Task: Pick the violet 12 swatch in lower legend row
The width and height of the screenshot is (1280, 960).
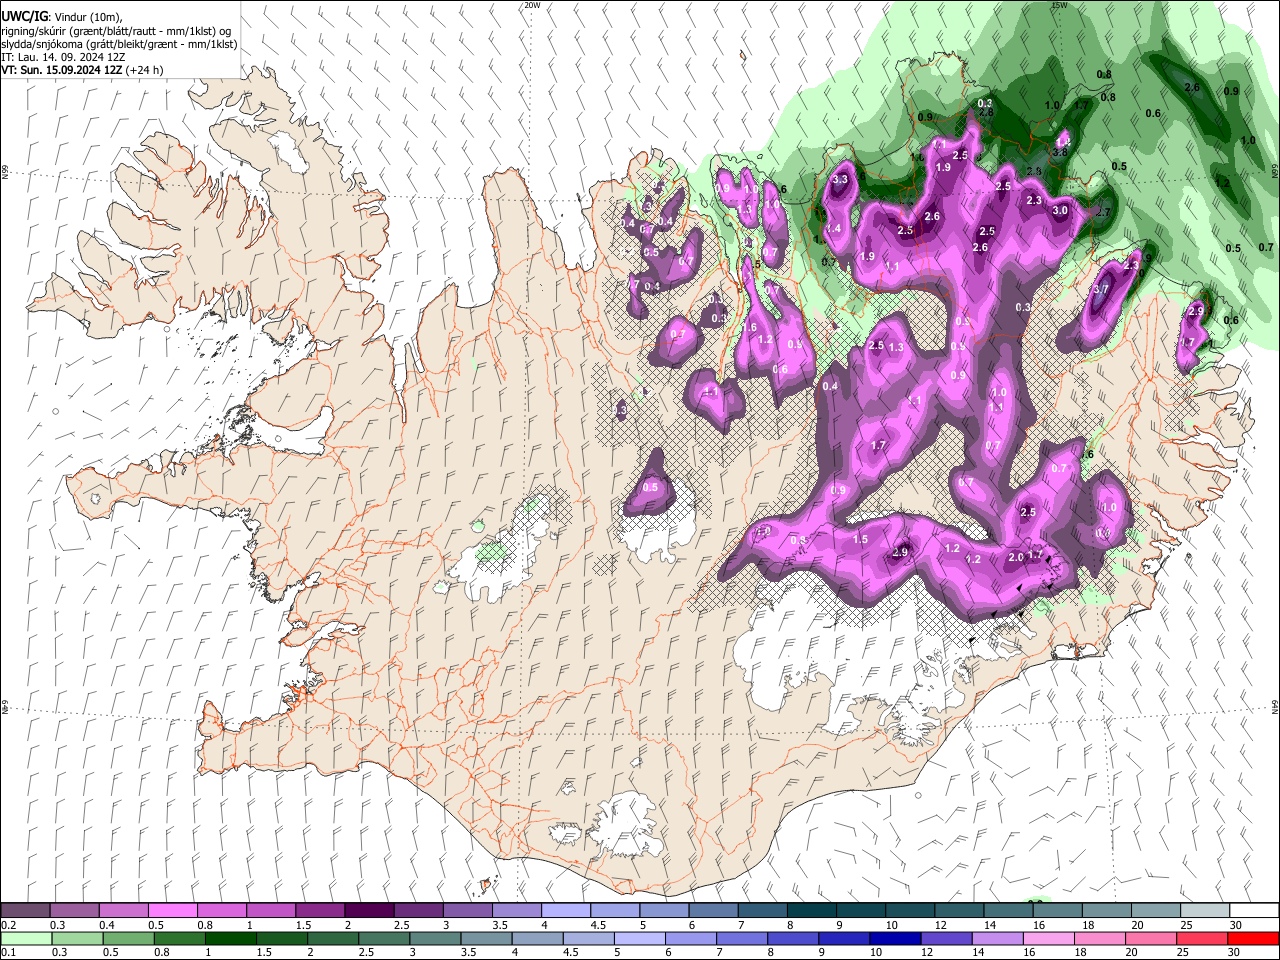Action: pos(944,939)
